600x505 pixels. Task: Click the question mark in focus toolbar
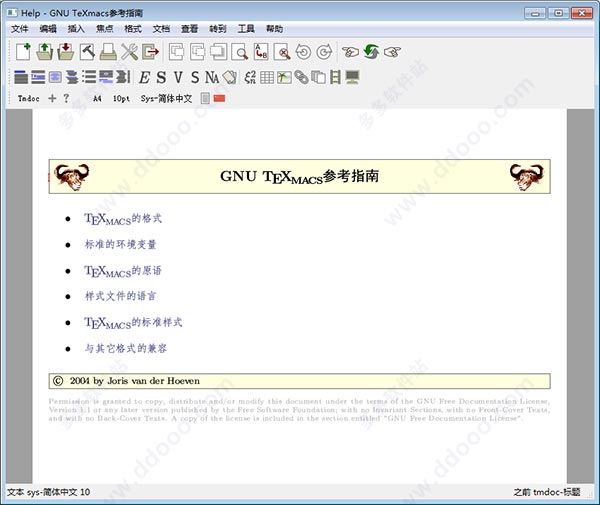(x=66, y=98)
